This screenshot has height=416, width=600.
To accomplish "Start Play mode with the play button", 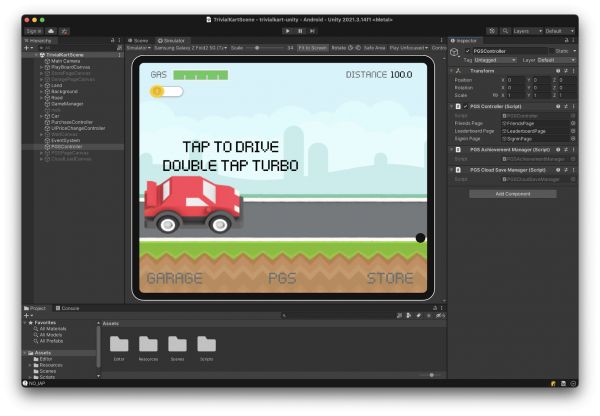I will pos(288,31).
